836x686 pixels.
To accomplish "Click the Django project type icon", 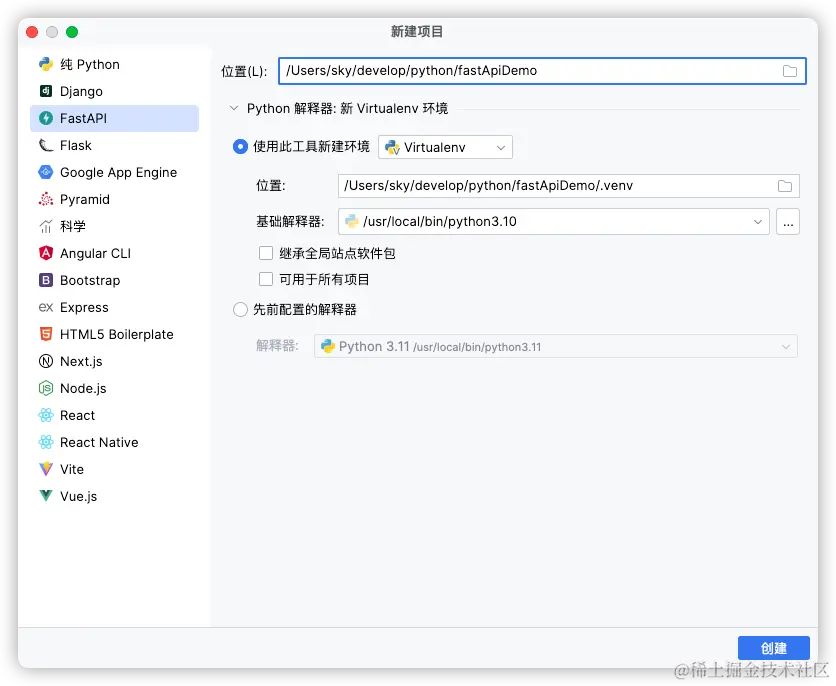I will tap(46, 91).
